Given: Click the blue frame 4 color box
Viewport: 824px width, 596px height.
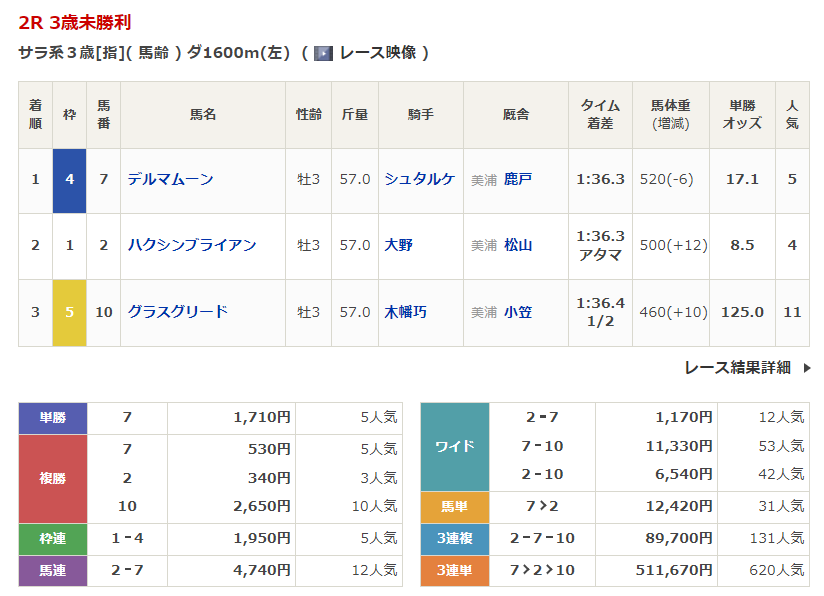Looking at the screenshot, I should click(69, 180).
